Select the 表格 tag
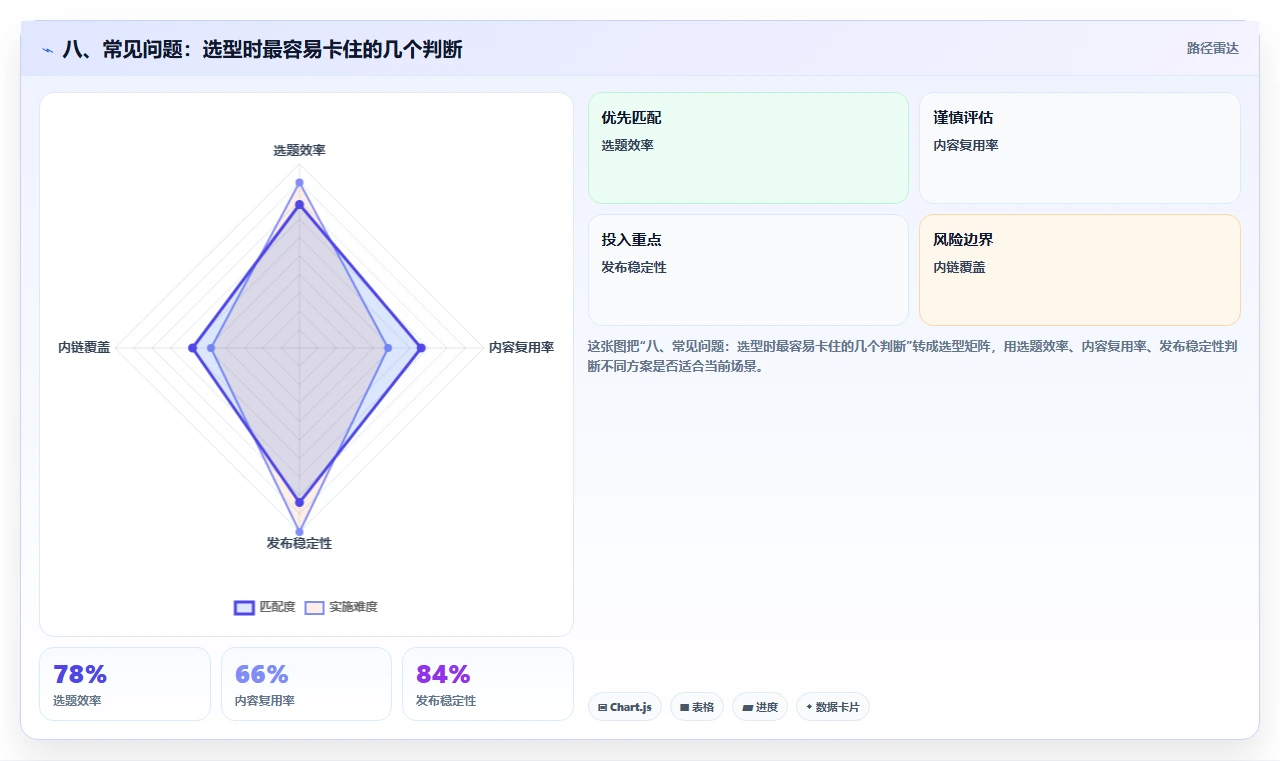The width and height of the screenshot is (1280, 761). (x=697, y=707)
